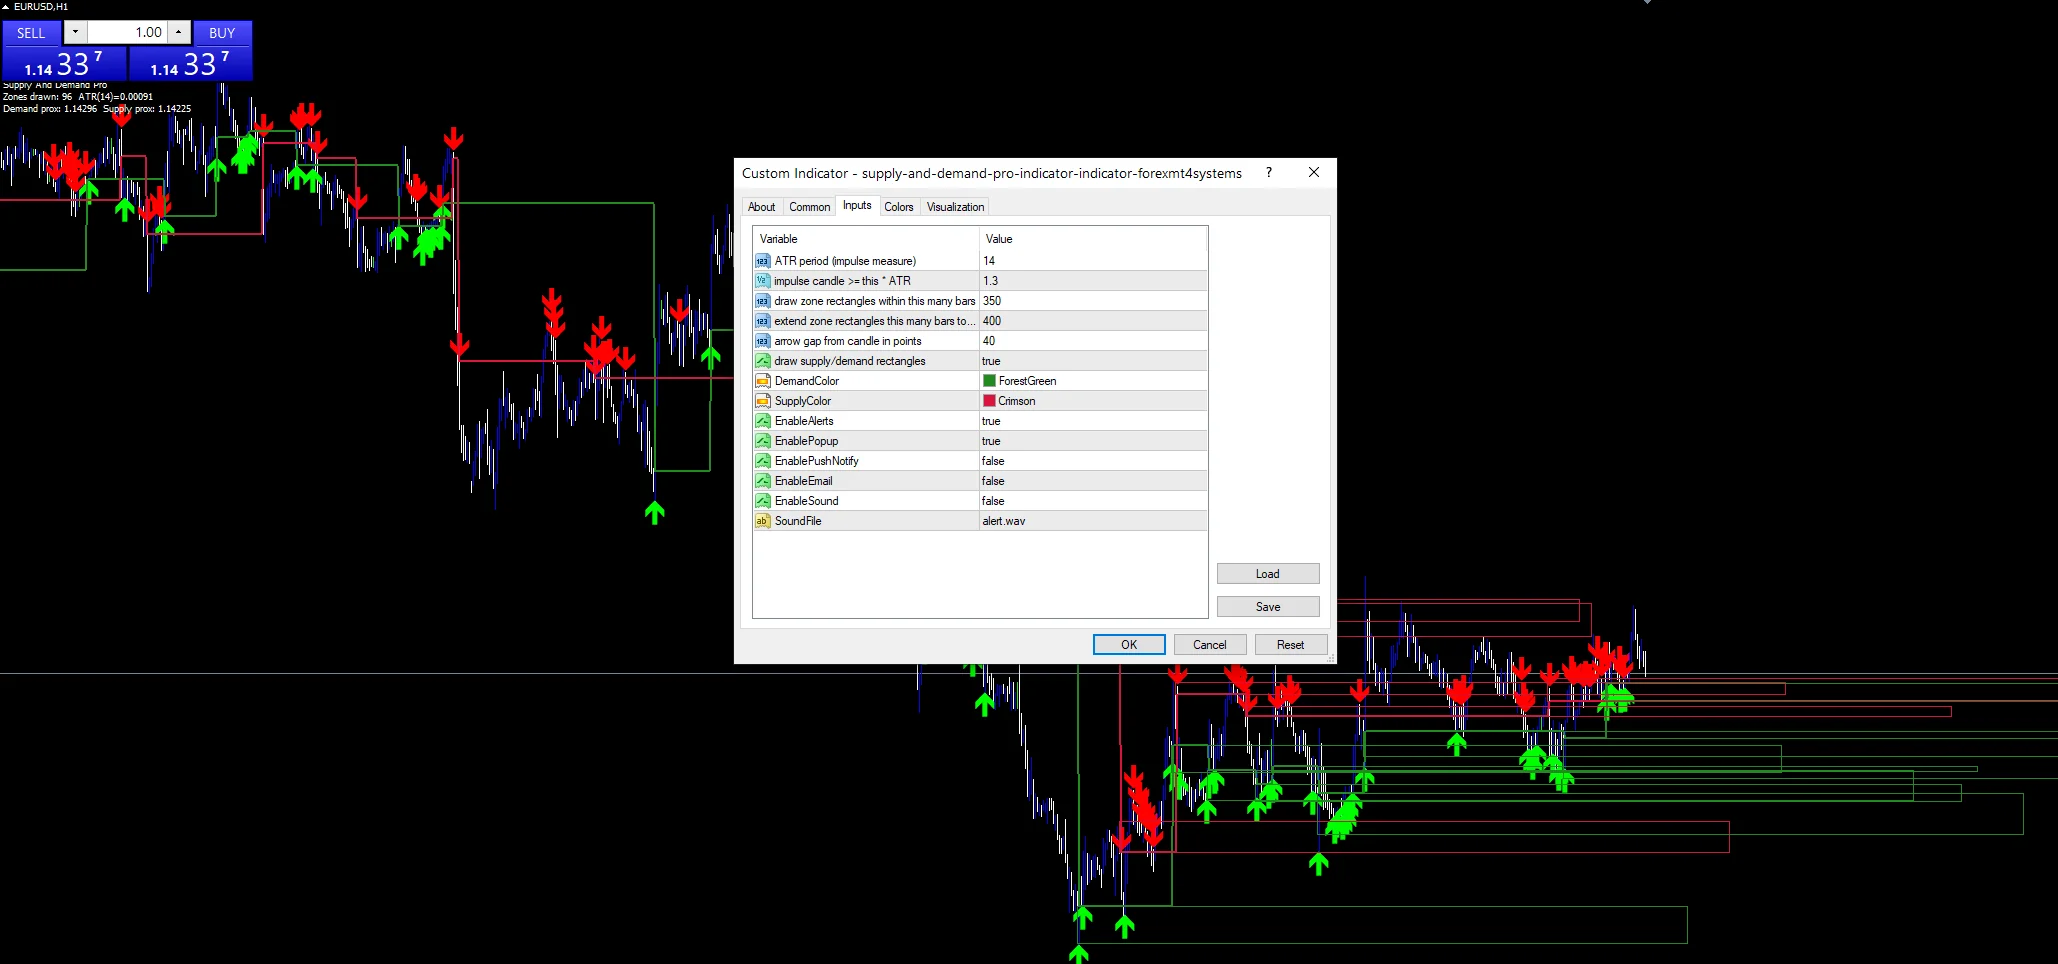This screenshot has height=964, width=2058.
Task: Click boolean icon for draw supply/demand rectangles
Action: (762, 361)
